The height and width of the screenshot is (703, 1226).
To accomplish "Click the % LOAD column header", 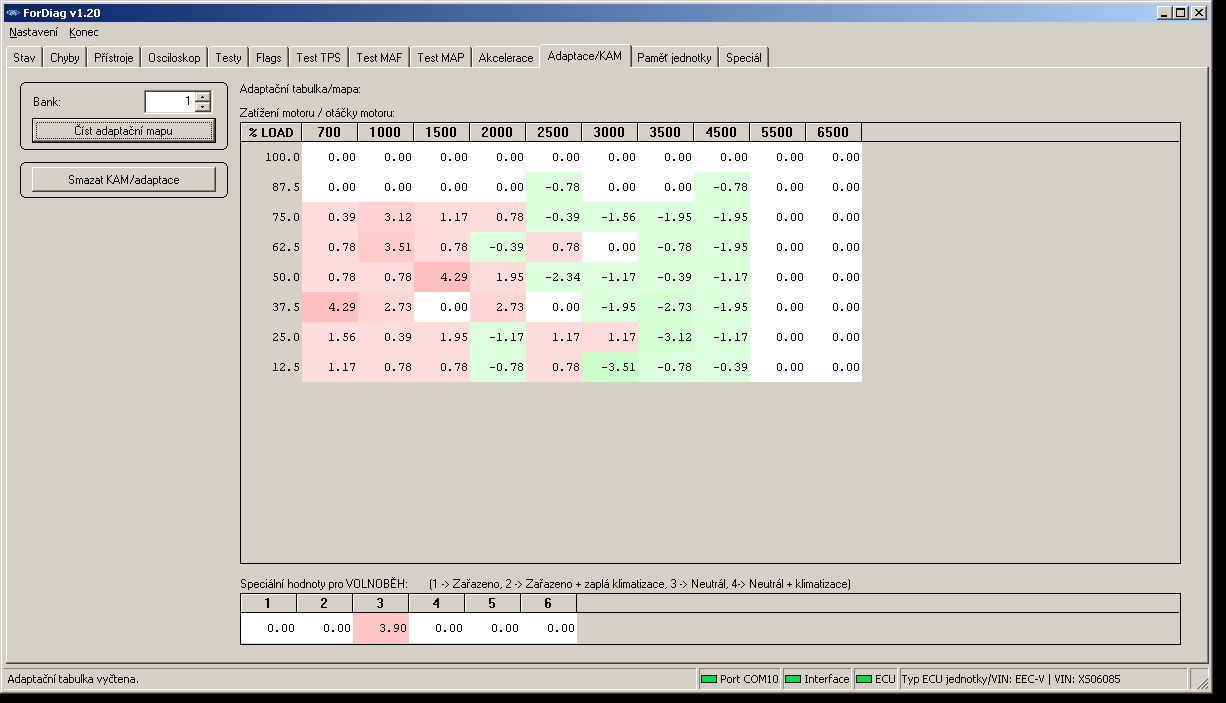I will coord(271,132).
